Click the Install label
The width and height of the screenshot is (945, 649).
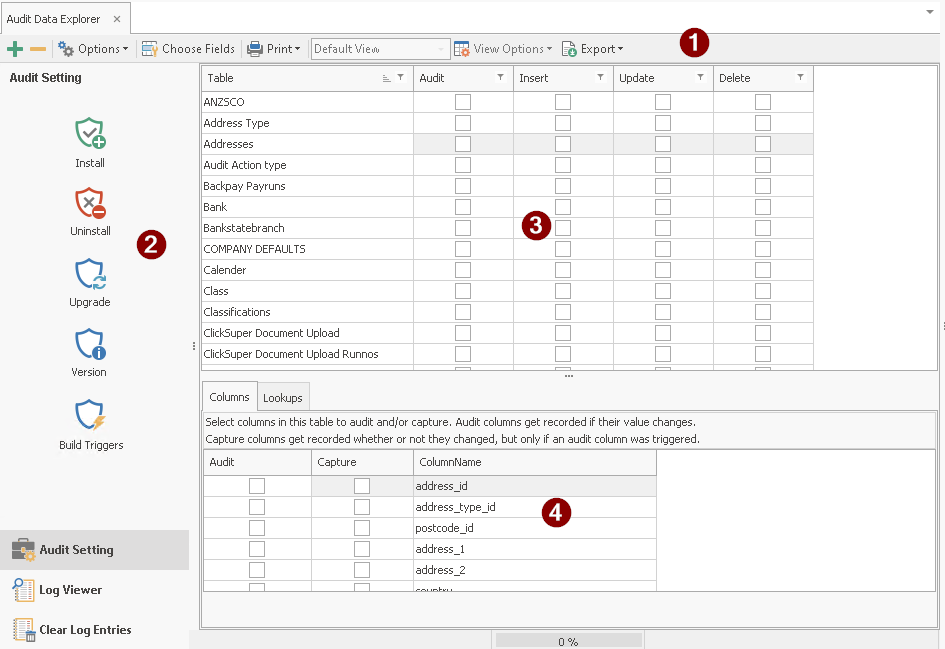90,163
